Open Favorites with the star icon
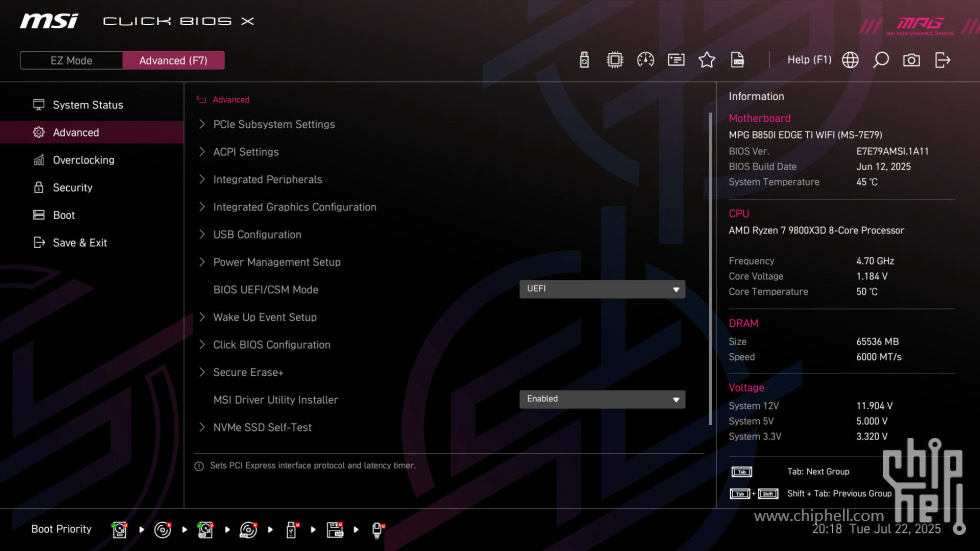This screenshot has width=980, height=551. pyautogui.click(x=706, y=60)
